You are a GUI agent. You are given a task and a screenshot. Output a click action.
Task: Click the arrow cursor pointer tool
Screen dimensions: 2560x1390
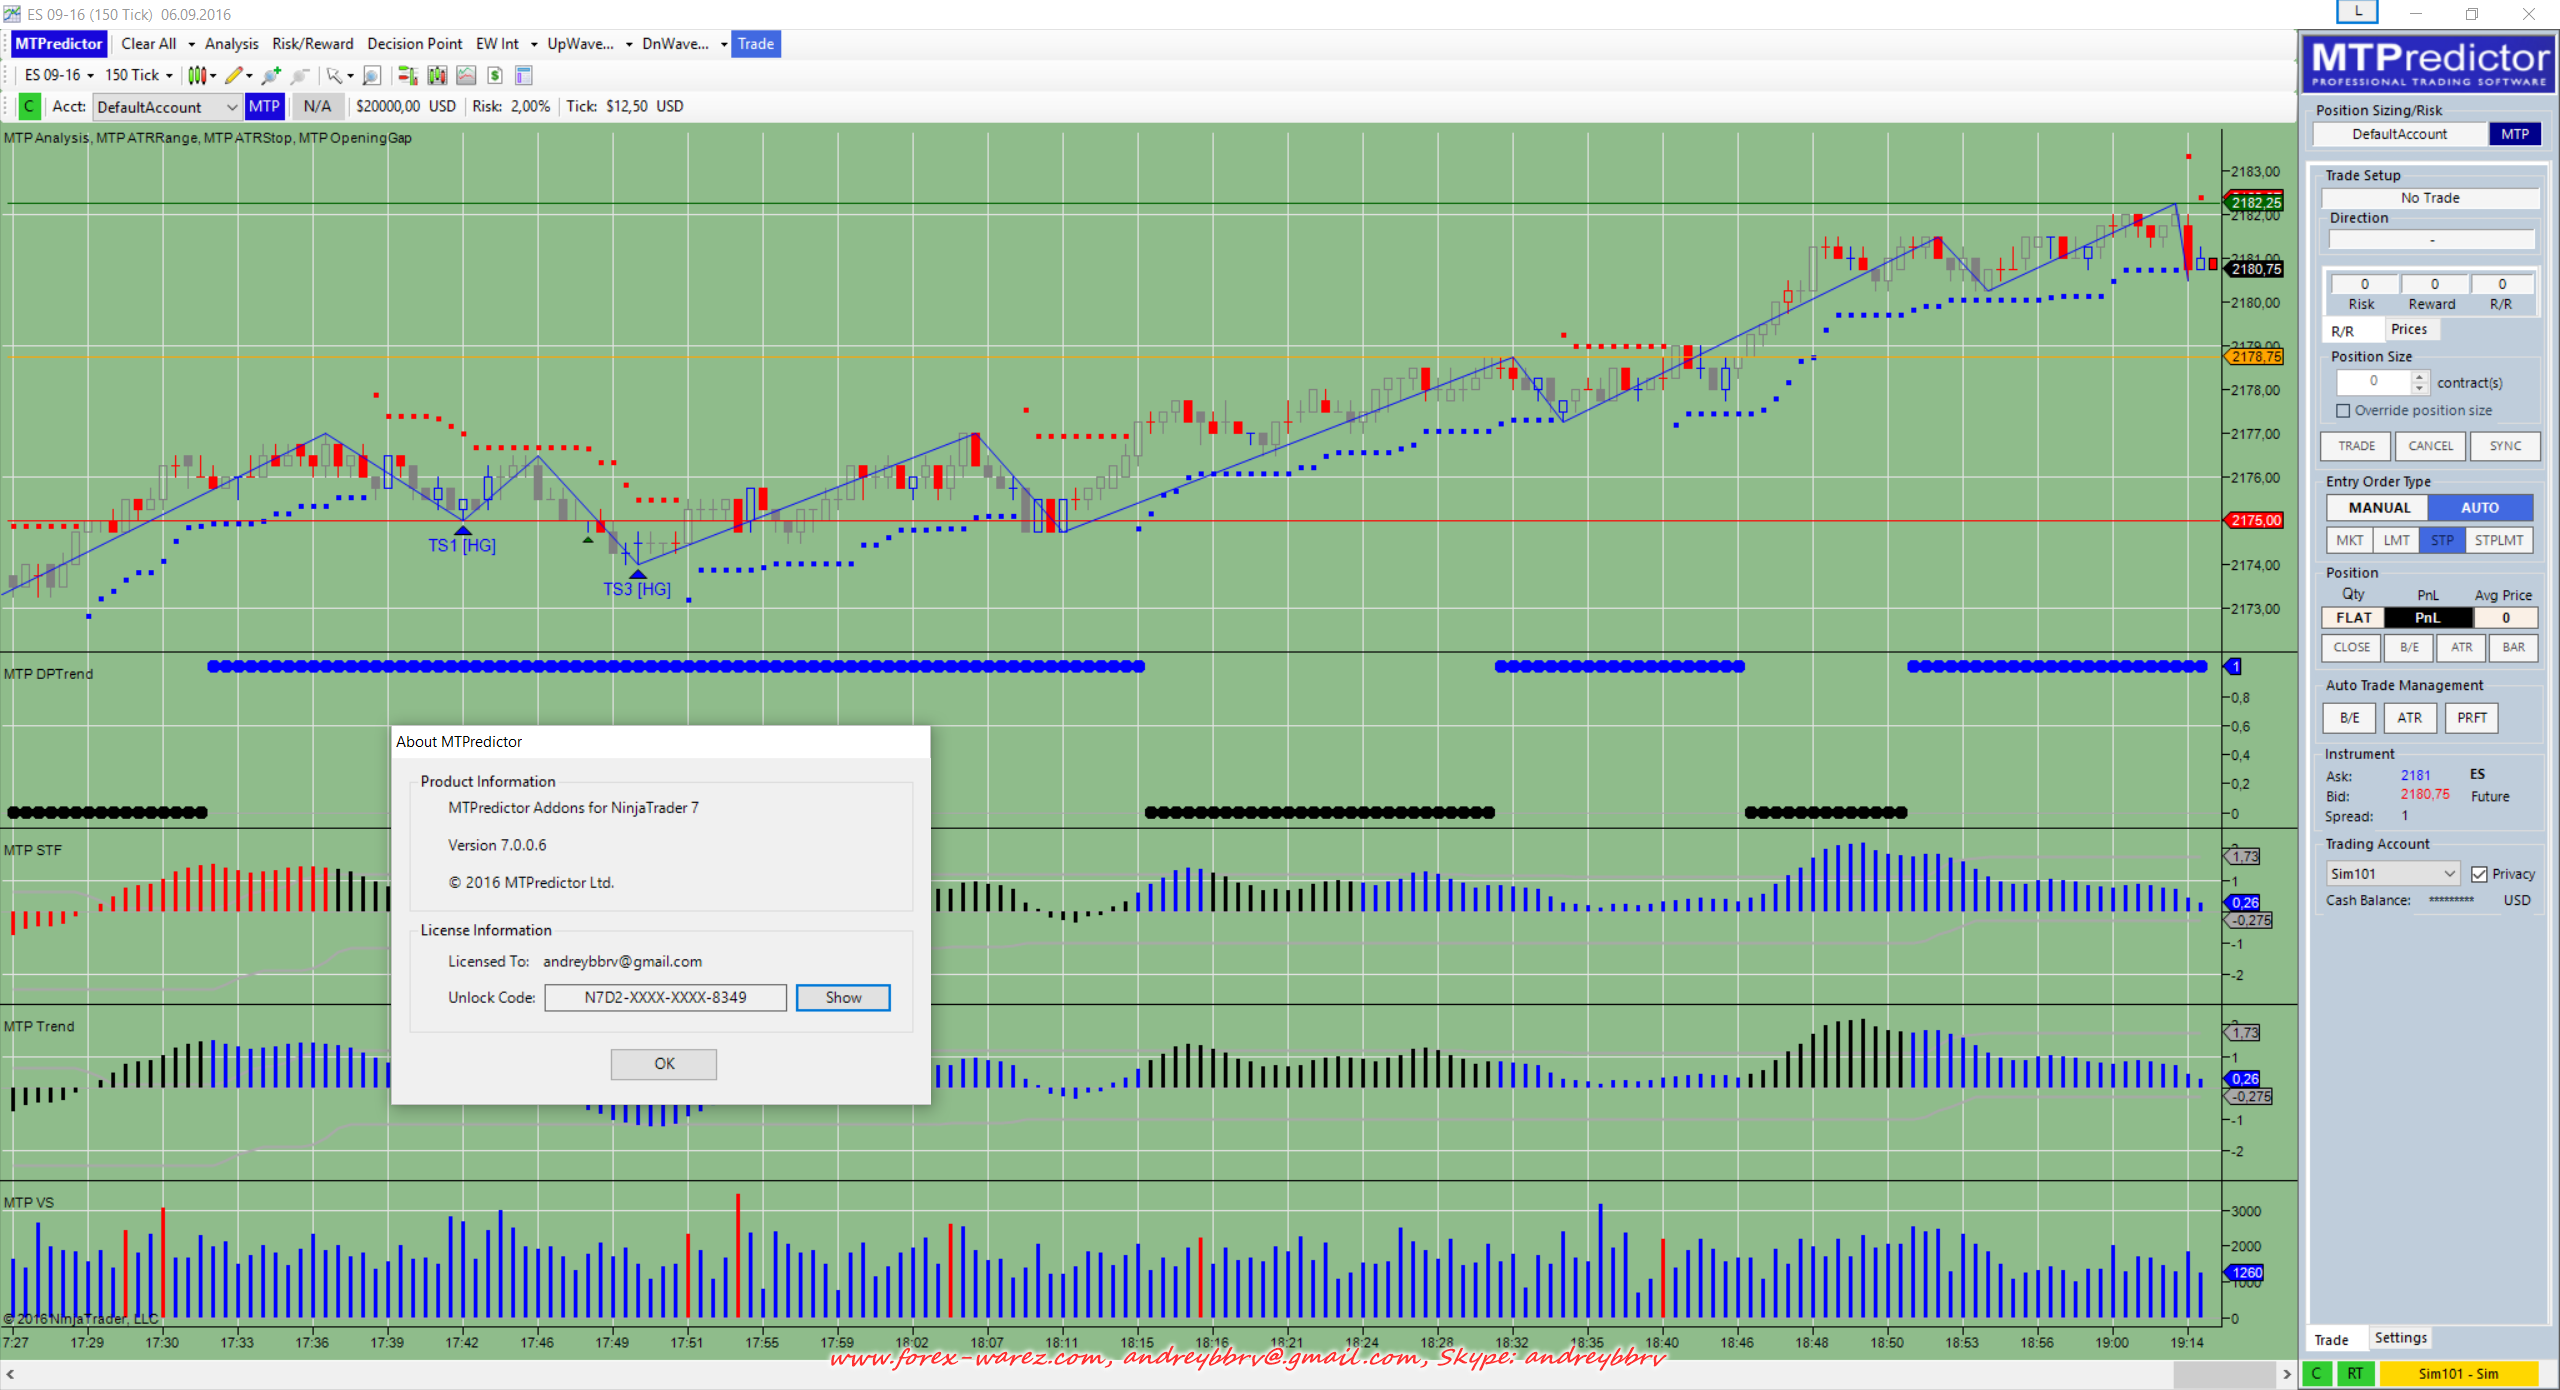click(x=334, y=75)
